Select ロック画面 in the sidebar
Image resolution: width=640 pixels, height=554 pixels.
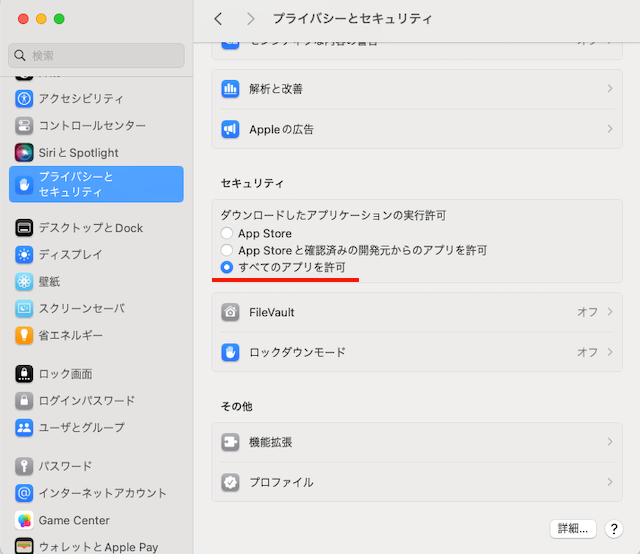coord(96,374)
